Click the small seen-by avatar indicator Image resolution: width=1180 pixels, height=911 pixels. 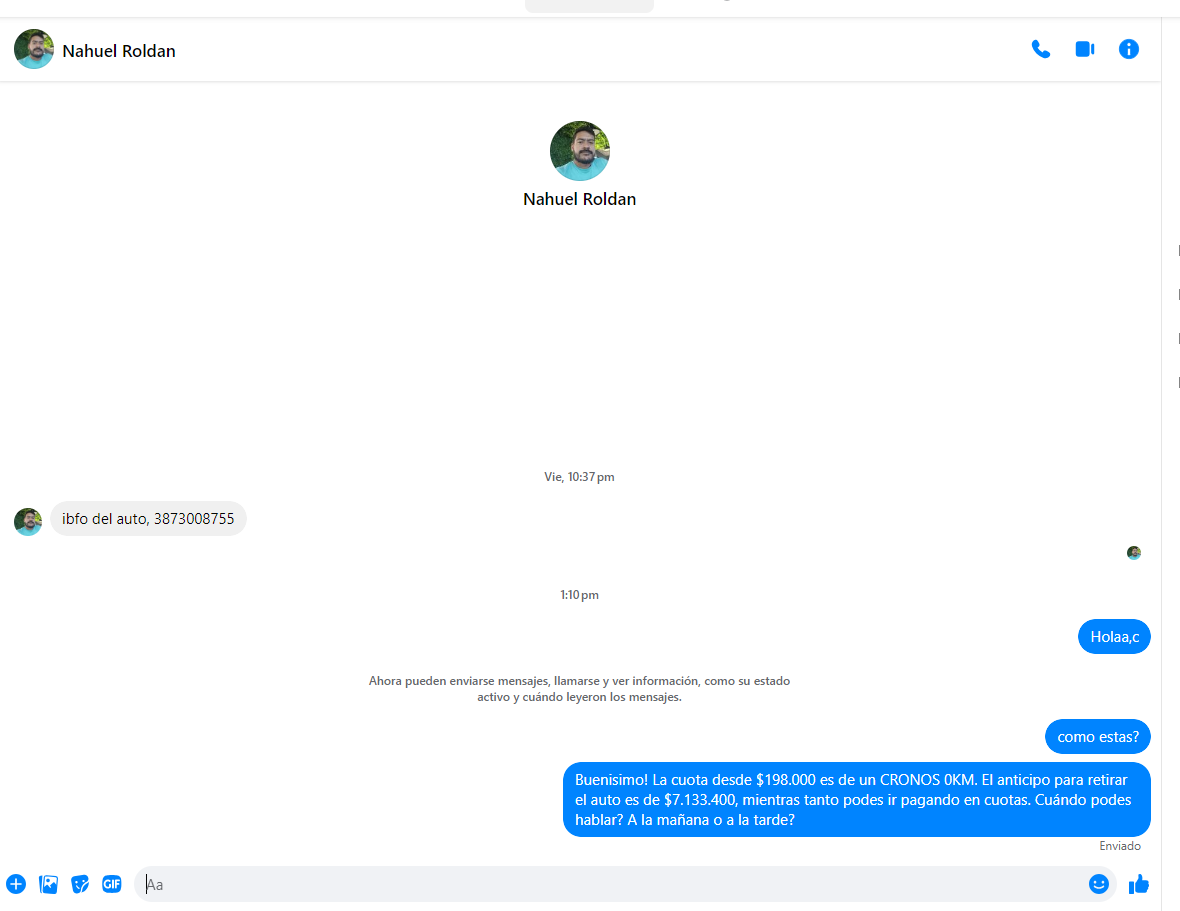click(1133, 553)
